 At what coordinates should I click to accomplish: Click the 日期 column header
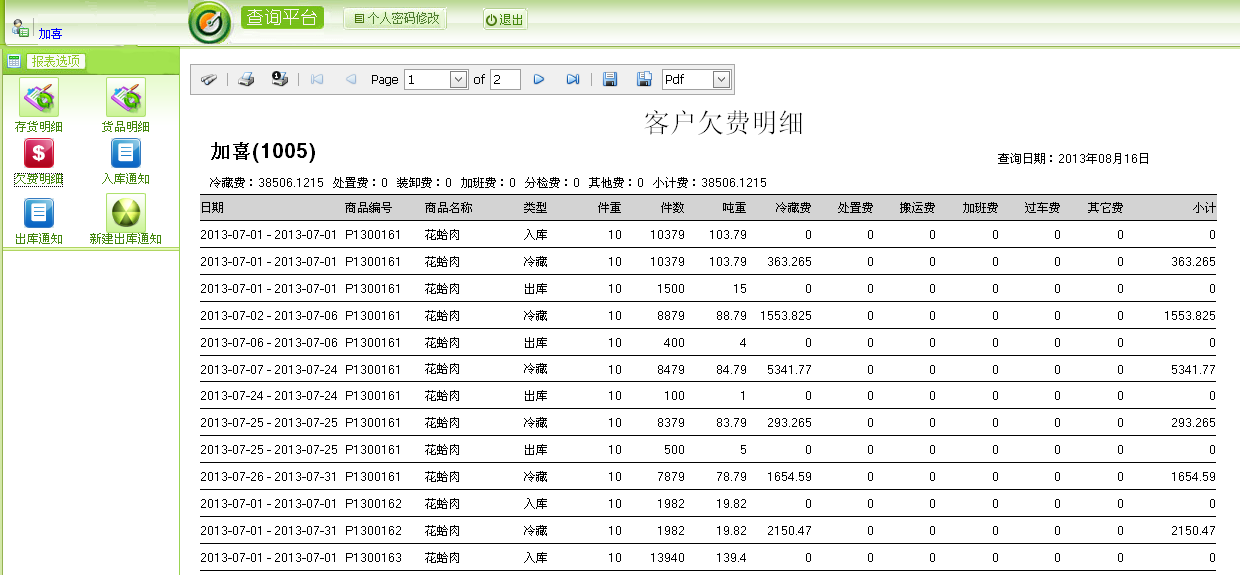pos(212,208)
